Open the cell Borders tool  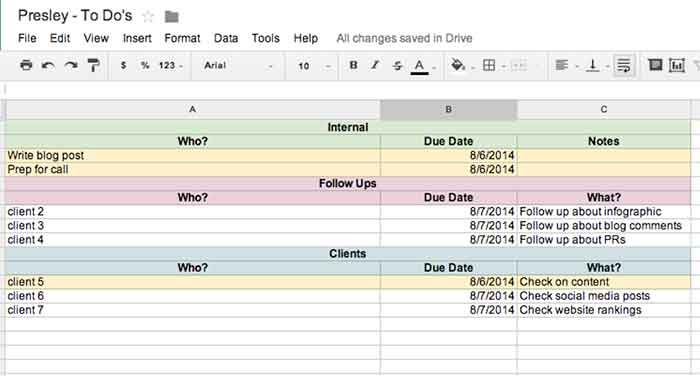click(489, 65)
